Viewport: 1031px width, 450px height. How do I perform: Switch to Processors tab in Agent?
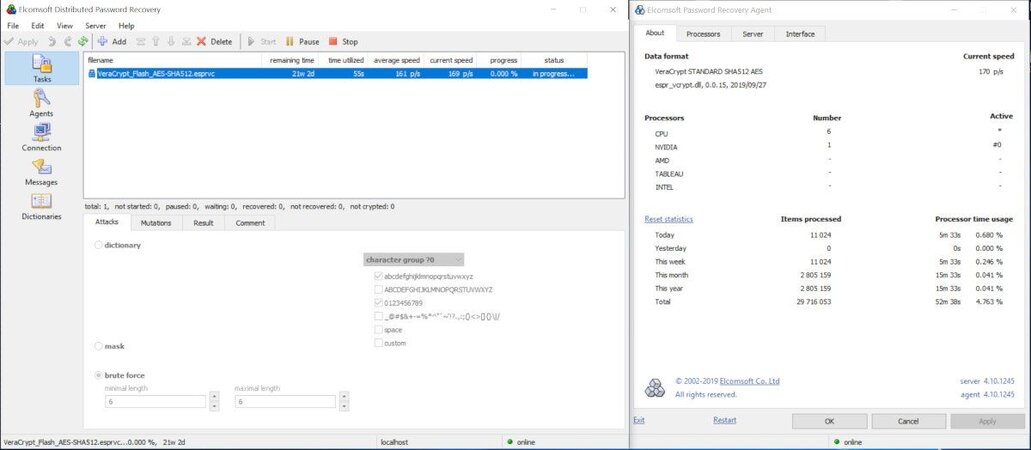[x=703, y=34]
